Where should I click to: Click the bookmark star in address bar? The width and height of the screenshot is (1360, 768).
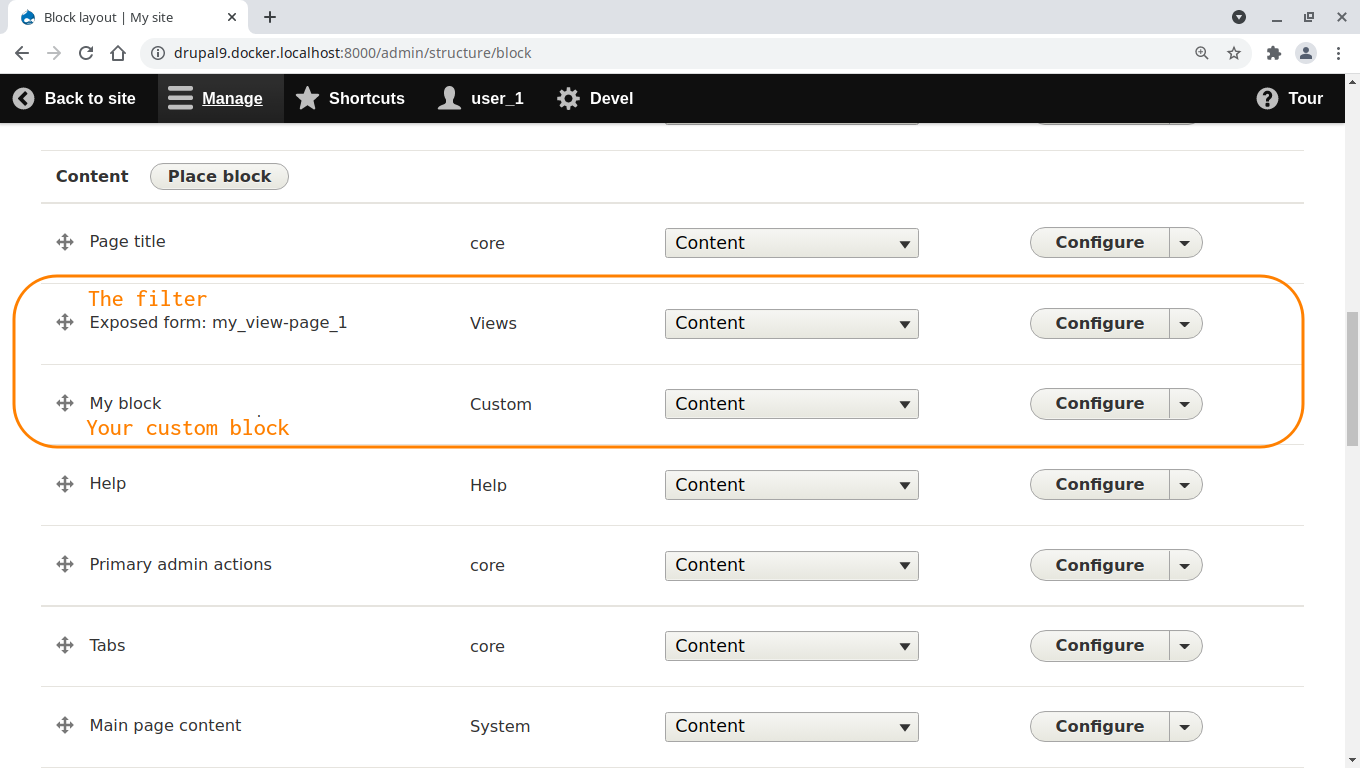pyautogui.click(x=1235, y=53)
